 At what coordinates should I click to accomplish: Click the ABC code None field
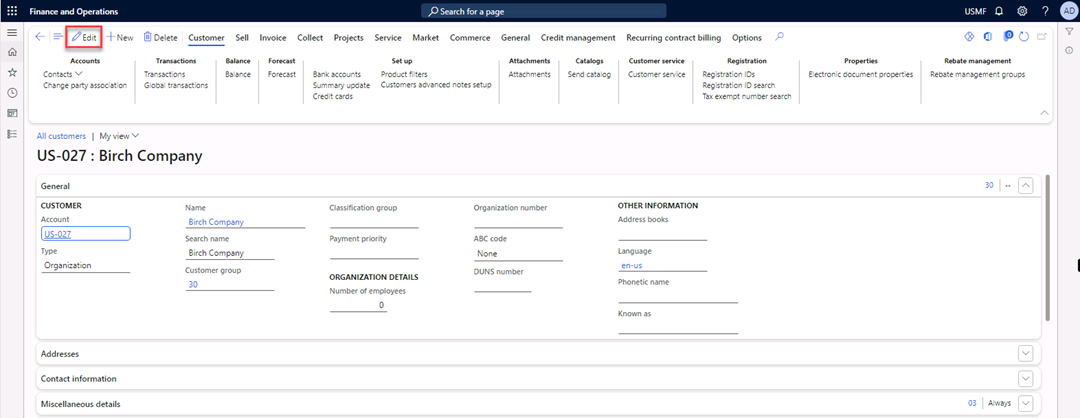(x=518, y=253)
